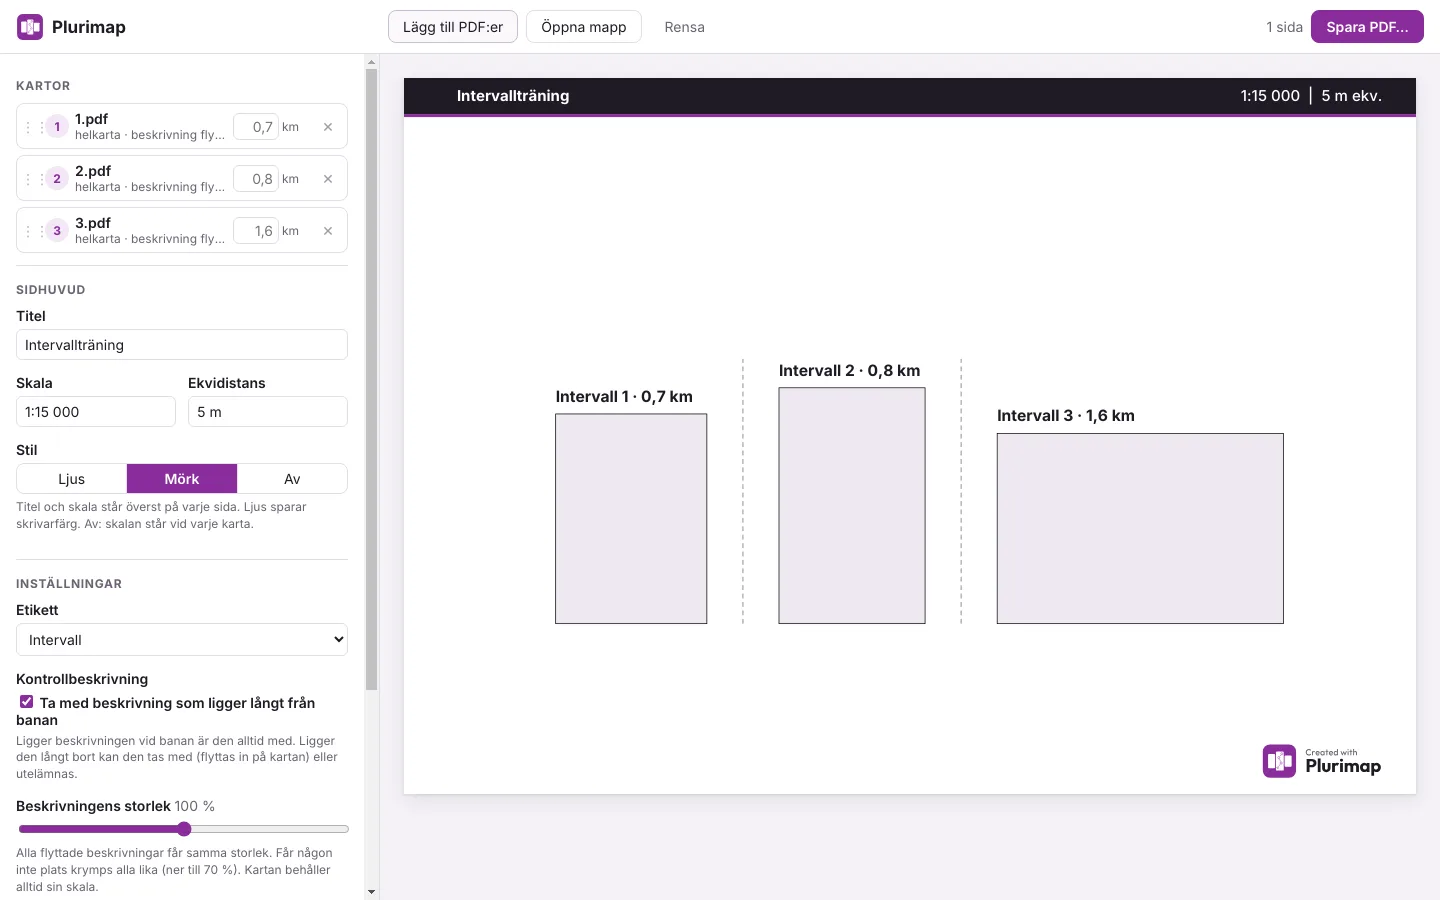Click 'Lägg till PDF:er' button

coord(453,27)
